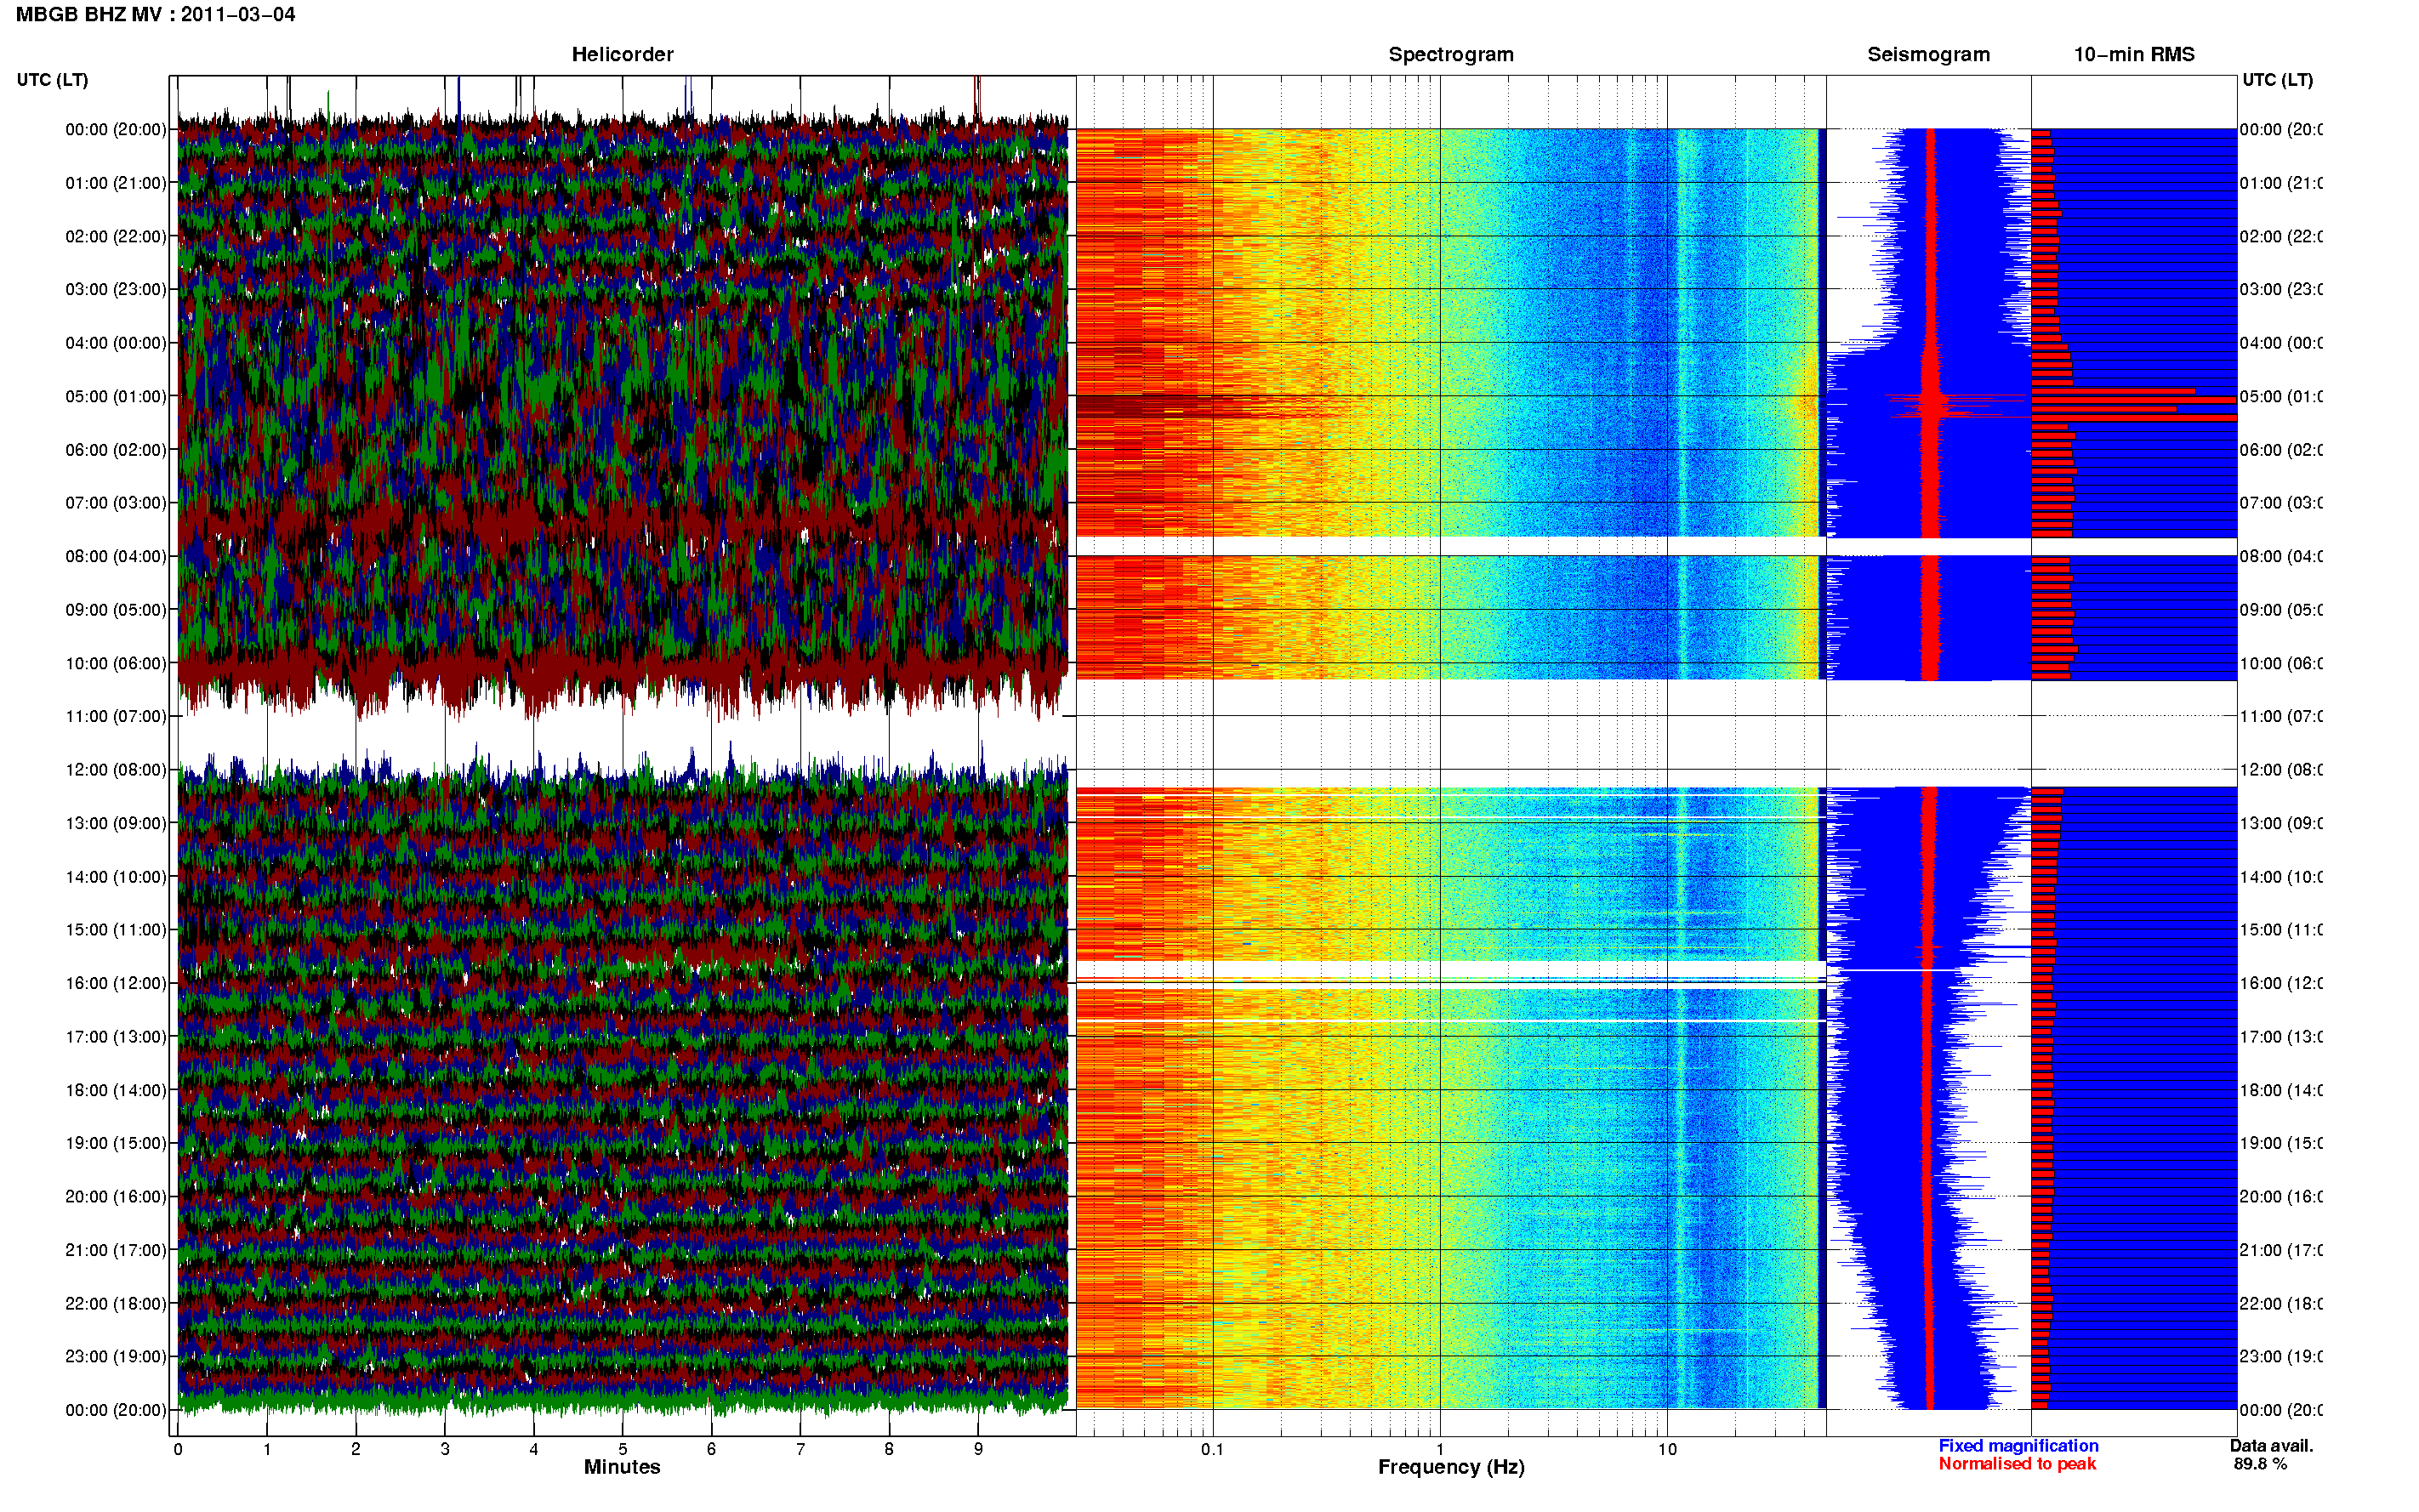Click the 'Minutes' x-axis label

(x=622, y=1467)
